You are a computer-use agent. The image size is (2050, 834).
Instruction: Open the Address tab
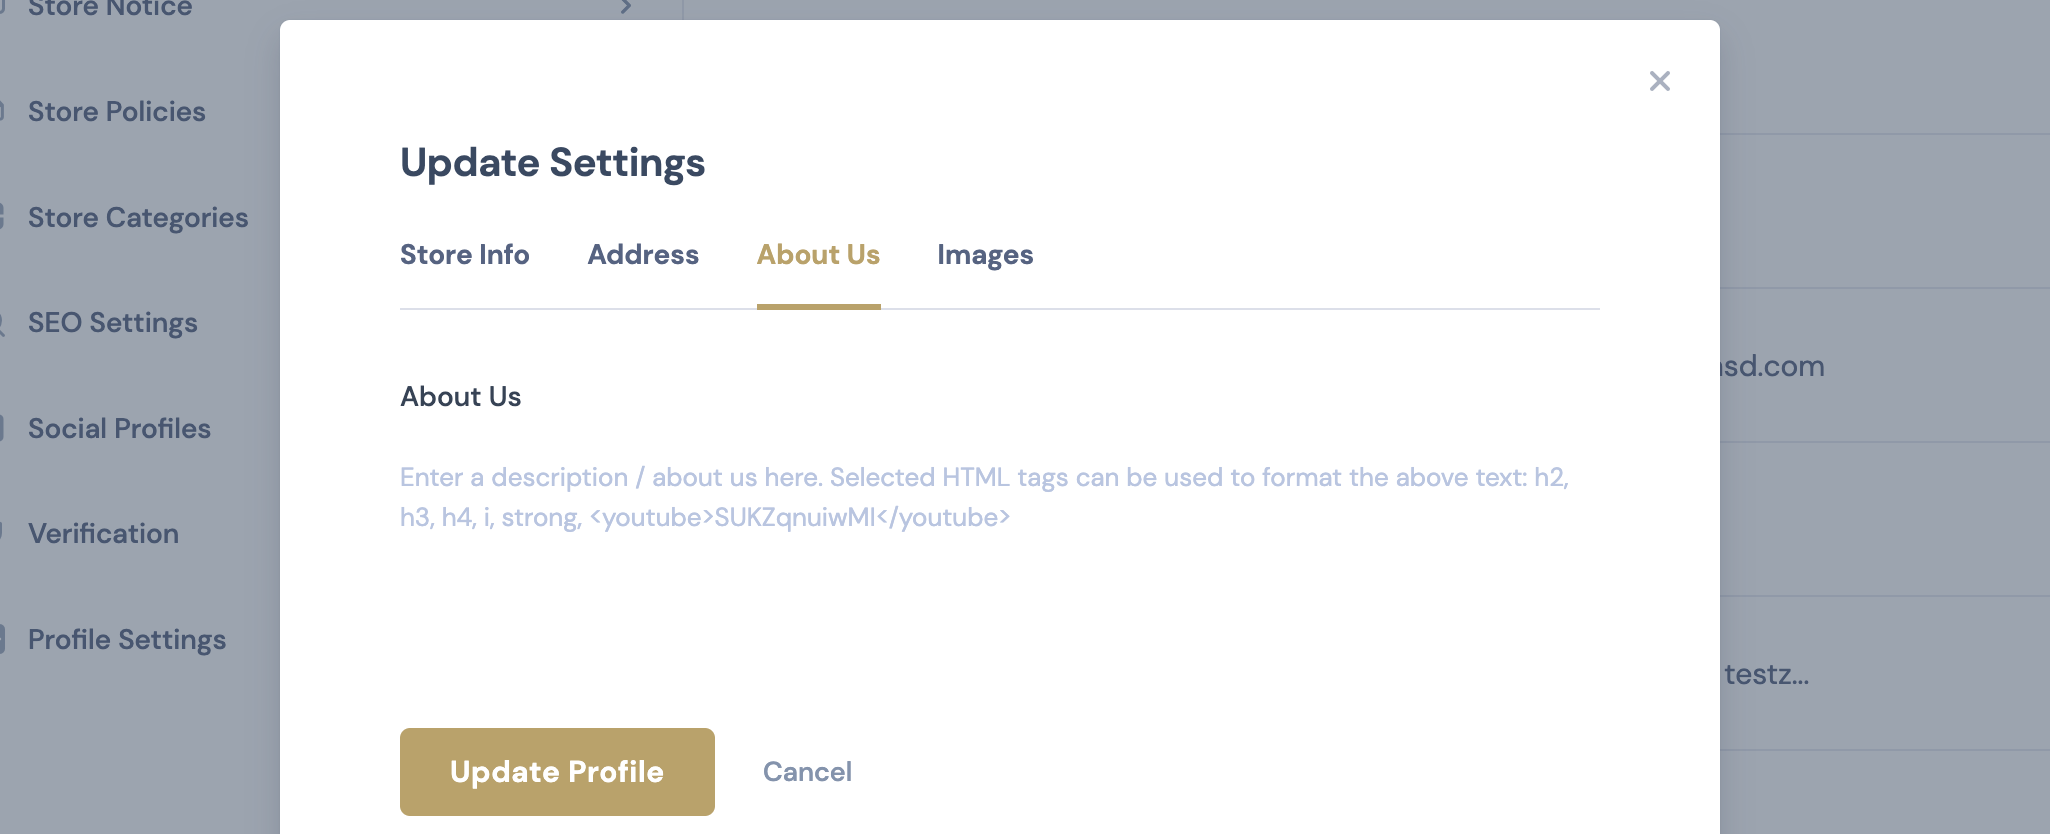643,255
